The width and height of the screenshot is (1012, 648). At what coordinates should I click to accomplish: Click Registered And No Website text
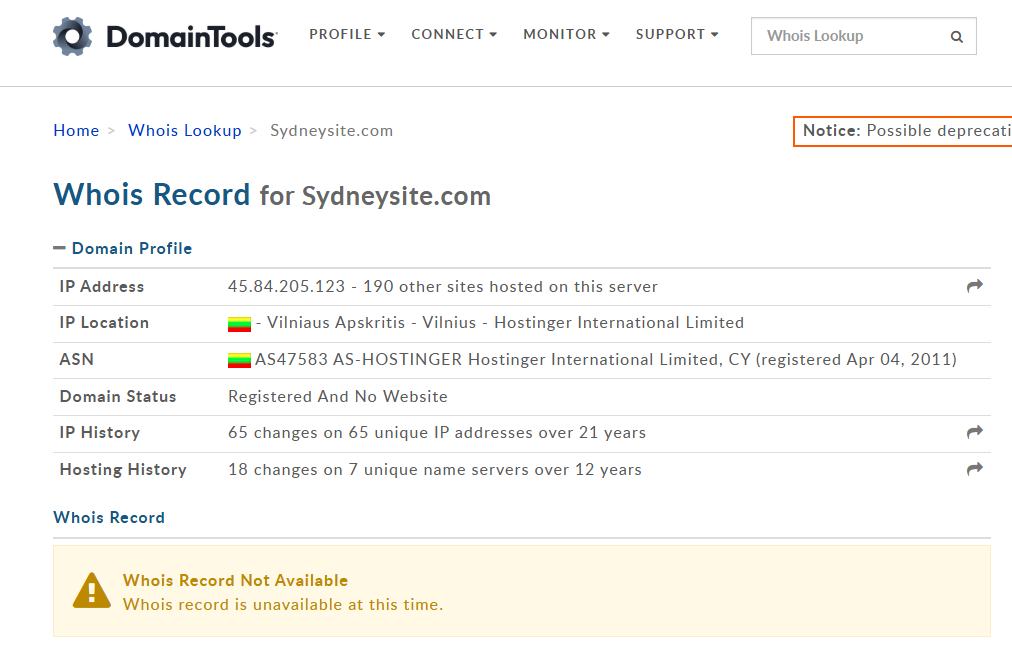[x=338, y=396]
